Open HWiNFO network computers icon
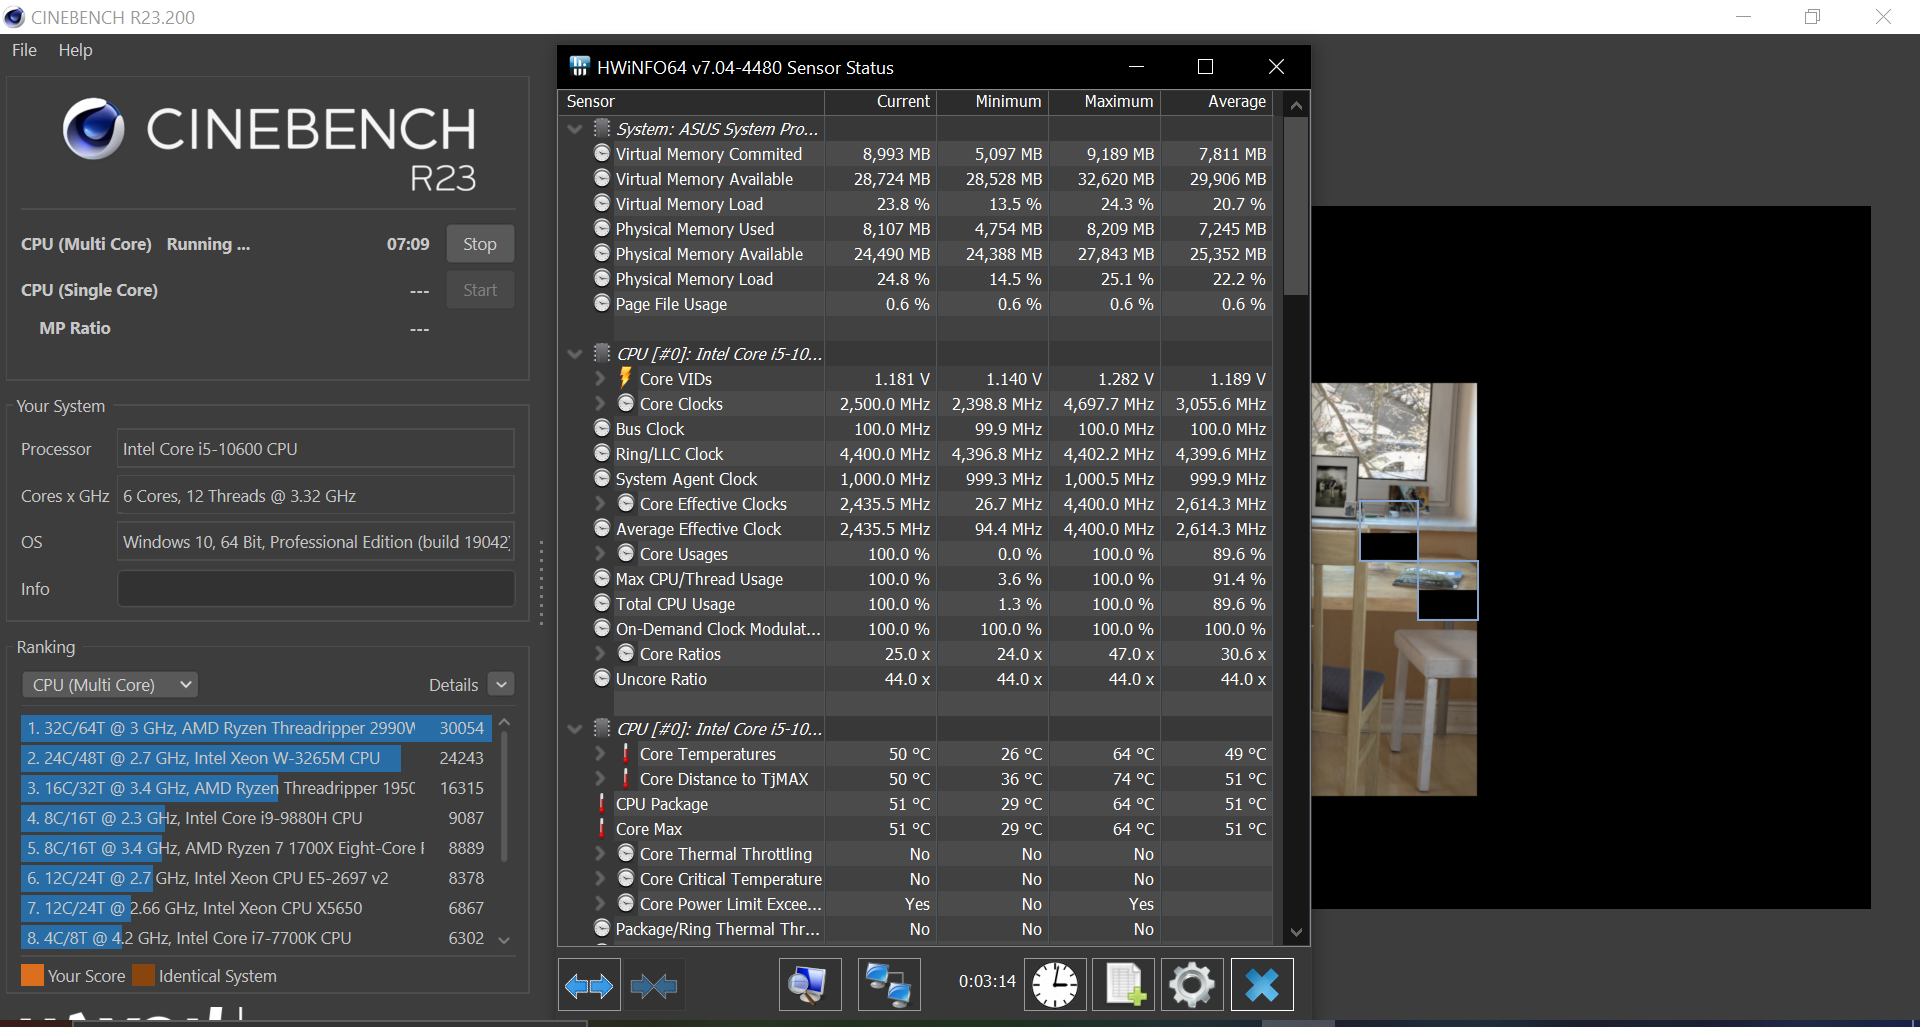Image resolution: width=1920 pixels, height=1027 pixels. (x=889, y=985)
